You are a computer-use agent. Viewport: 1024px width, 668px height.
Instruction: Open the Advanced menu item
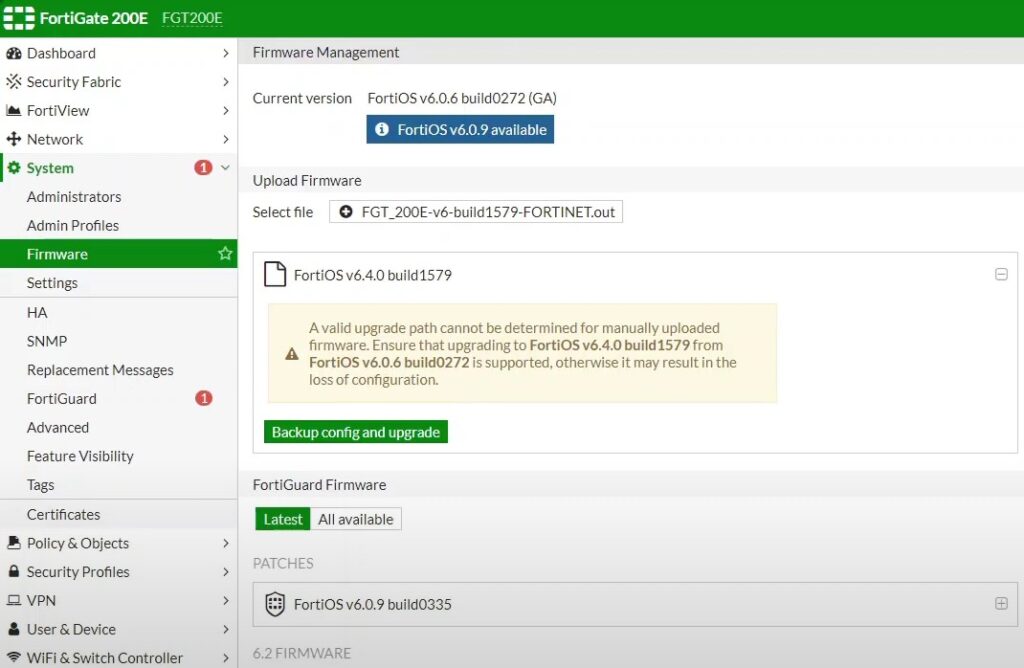119,427
